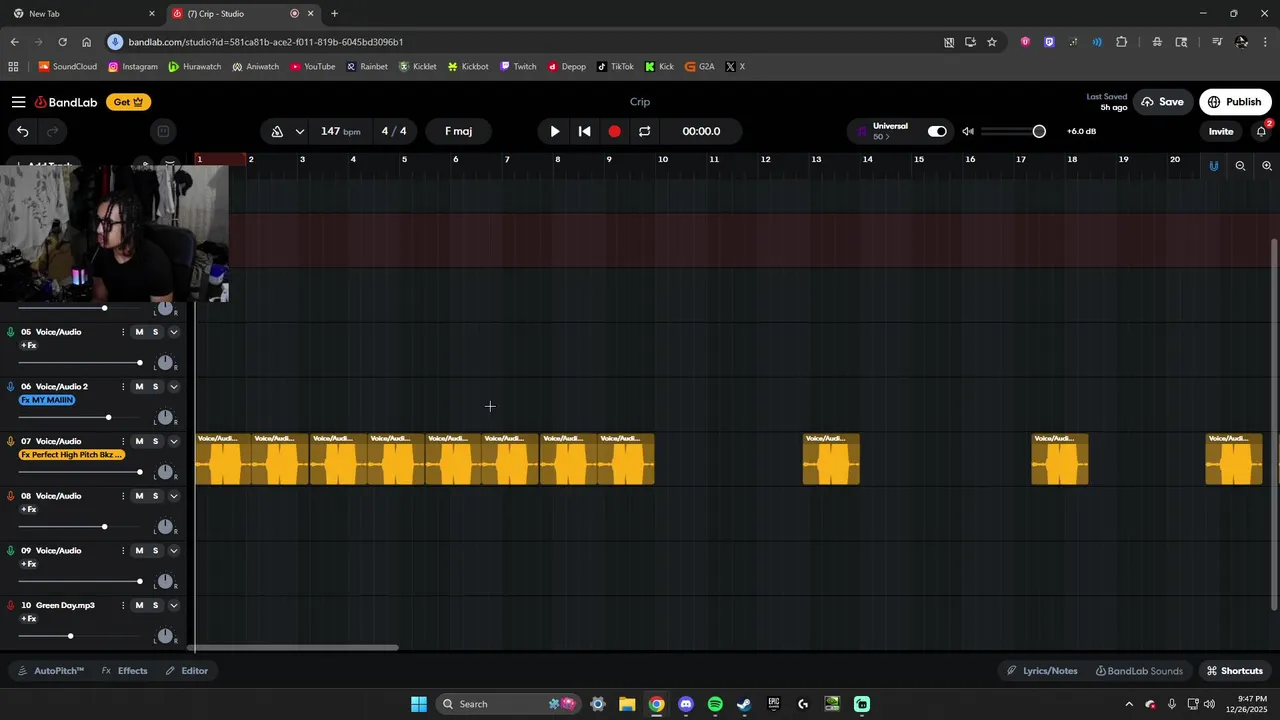The image size is (1280, 720).
Task: Start playback with the play button
Action: pyautogui.click(x=555, y=131)
